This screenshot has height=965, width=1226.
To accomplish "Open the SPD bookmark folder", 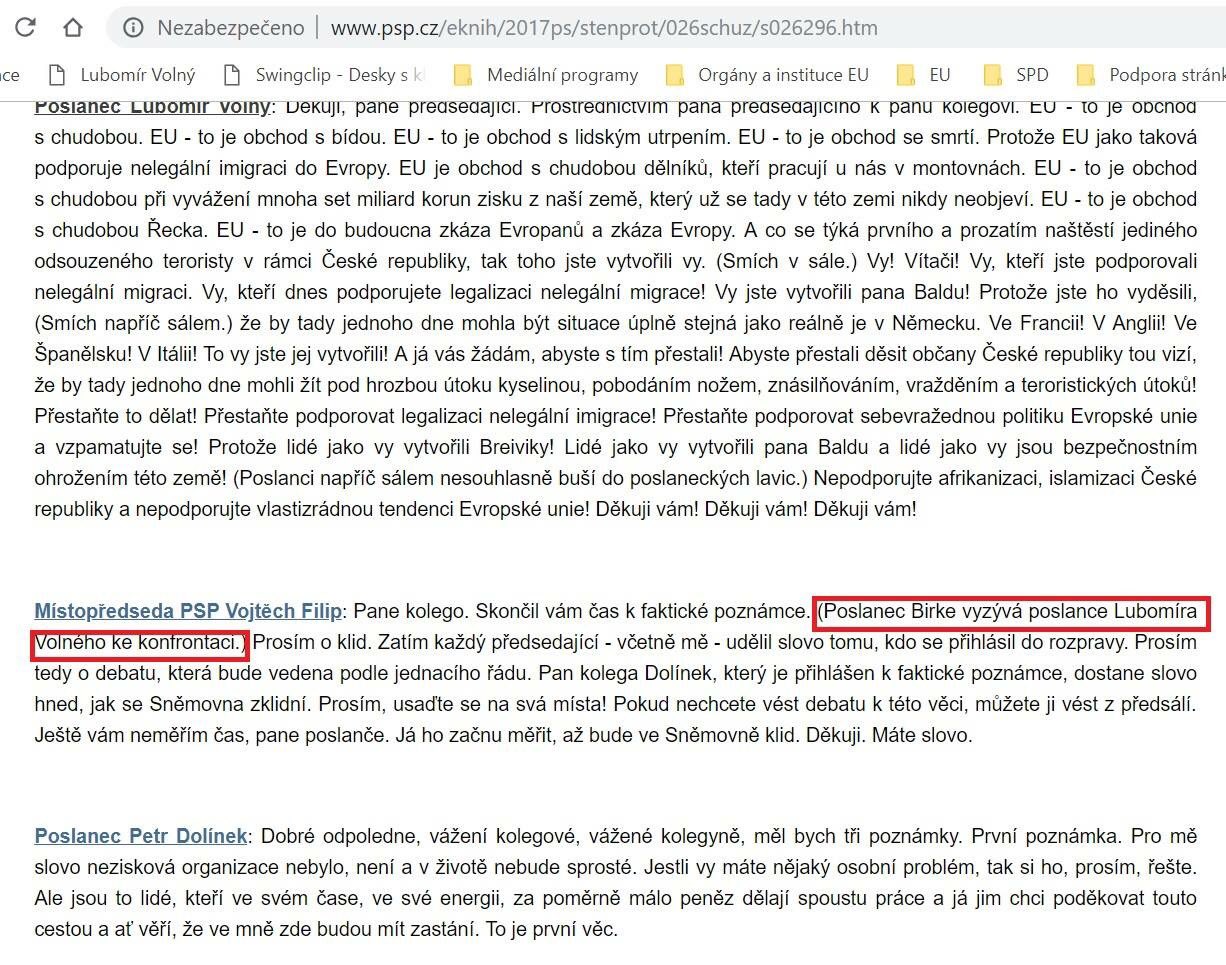I will pos(1015,74).
